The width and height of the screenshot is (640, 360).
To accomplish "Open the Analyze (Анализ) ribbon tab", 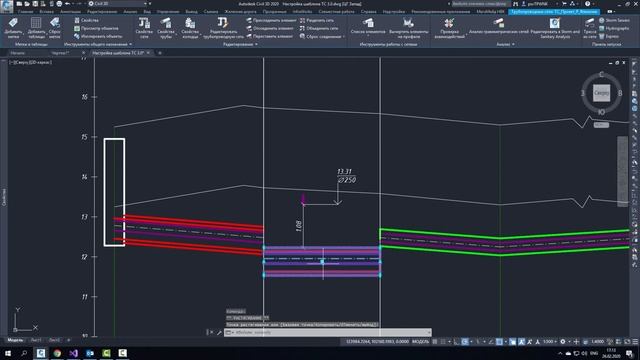I will 130,12.
